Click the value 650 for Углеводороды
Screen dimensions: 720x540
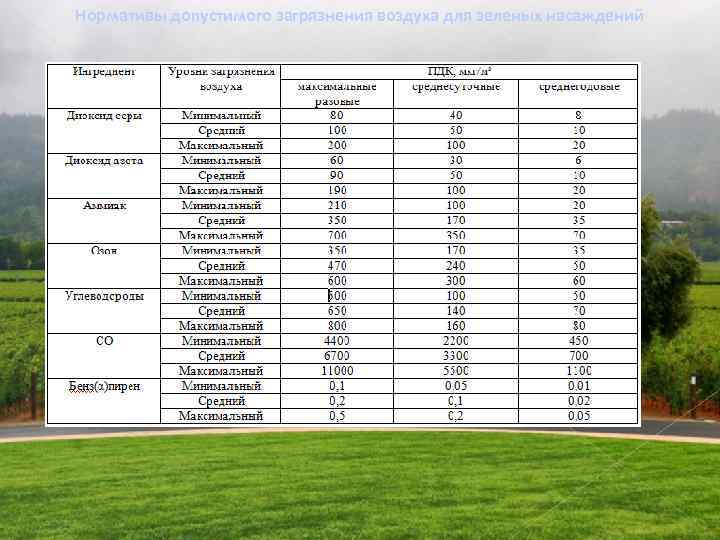click(337, 311)
